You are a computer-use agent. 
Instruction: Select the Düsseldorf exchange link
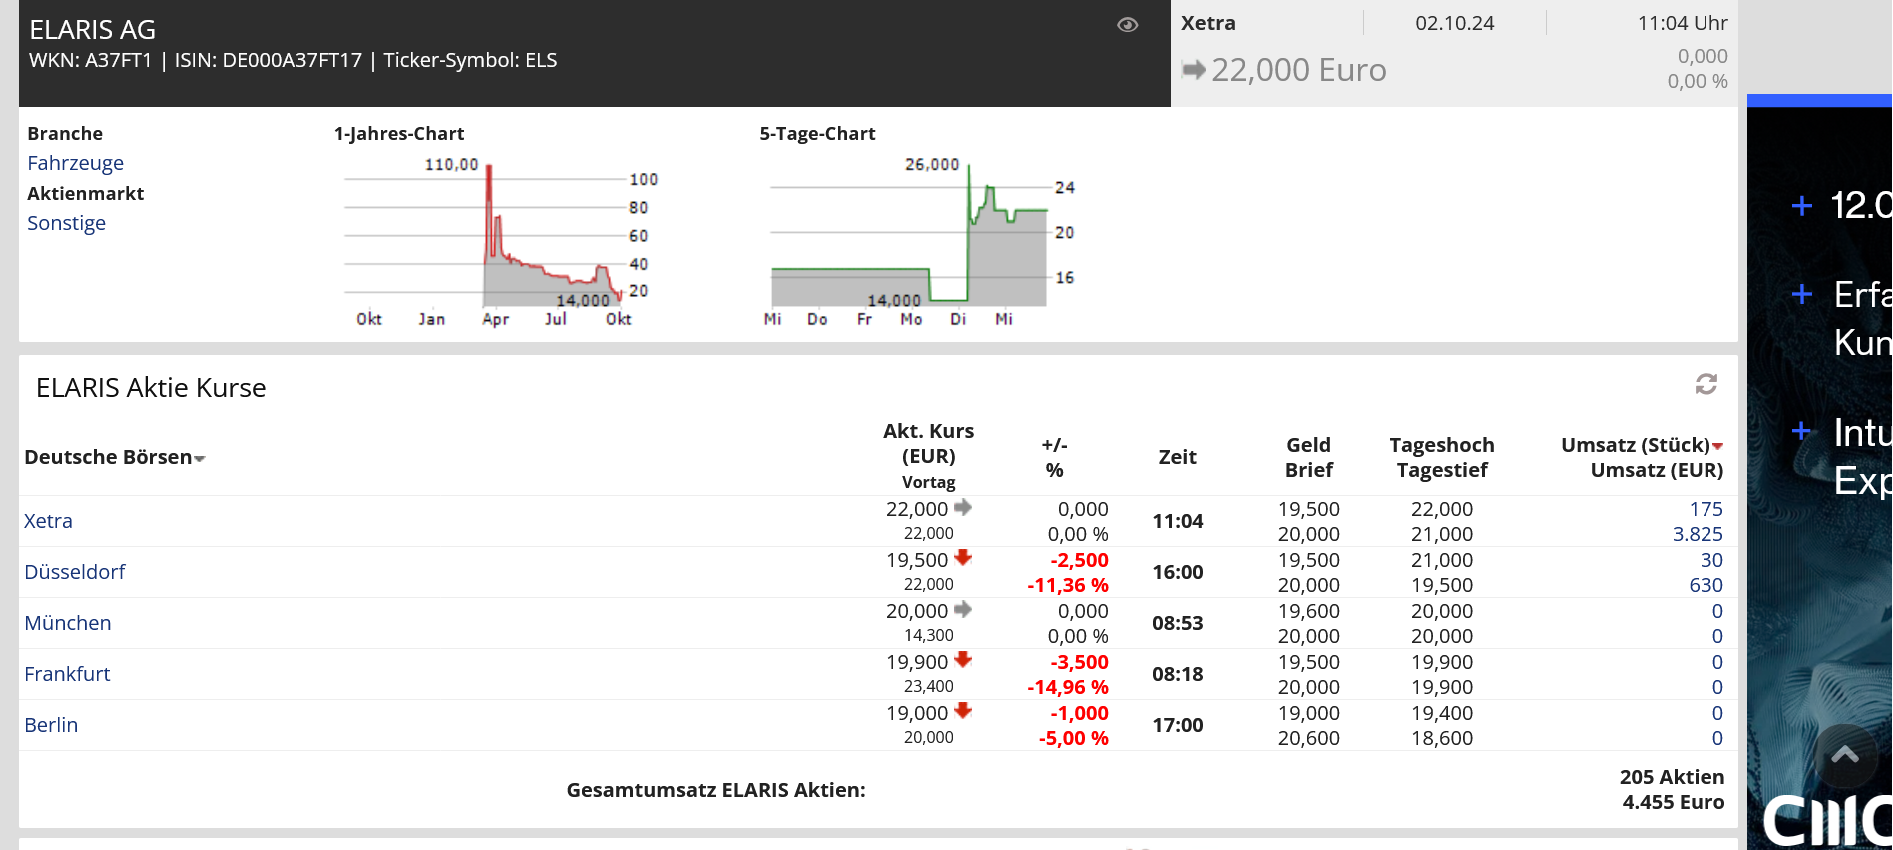(x=75, y=572)
